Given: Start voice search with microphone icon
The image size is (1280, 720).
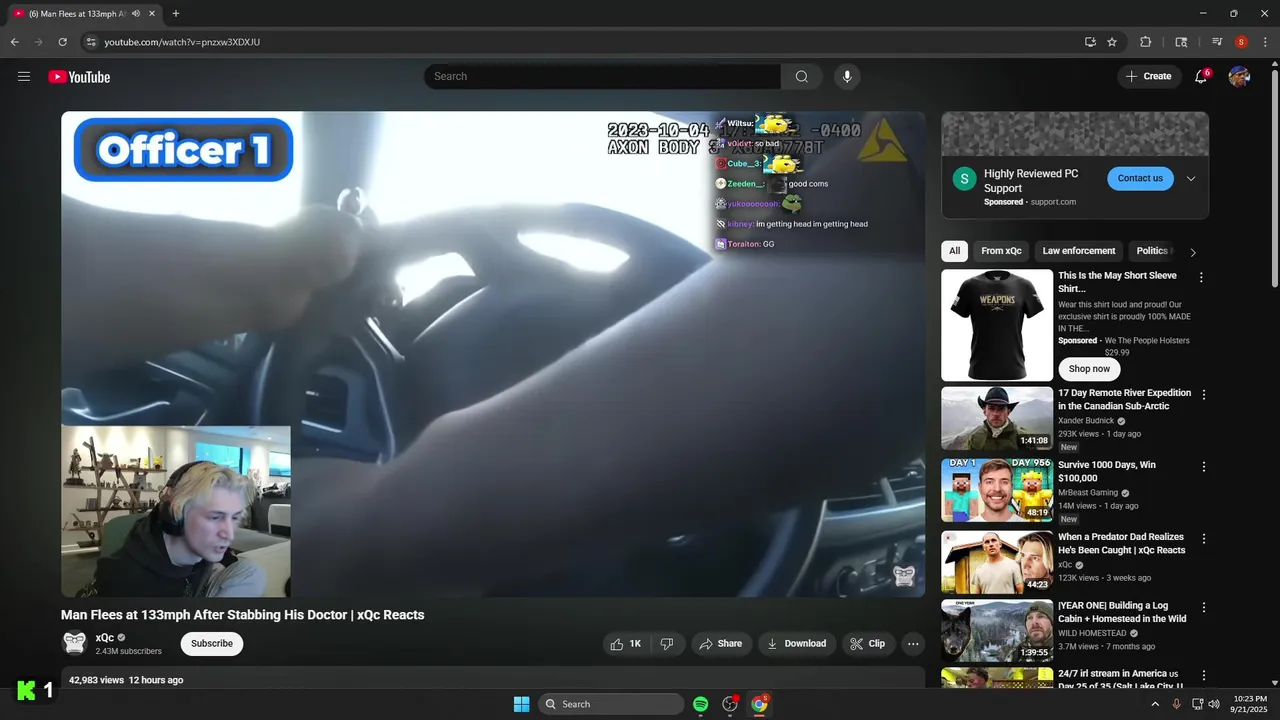Looking at the screenshot, I should pyautogui.click(x=847, y=77).
